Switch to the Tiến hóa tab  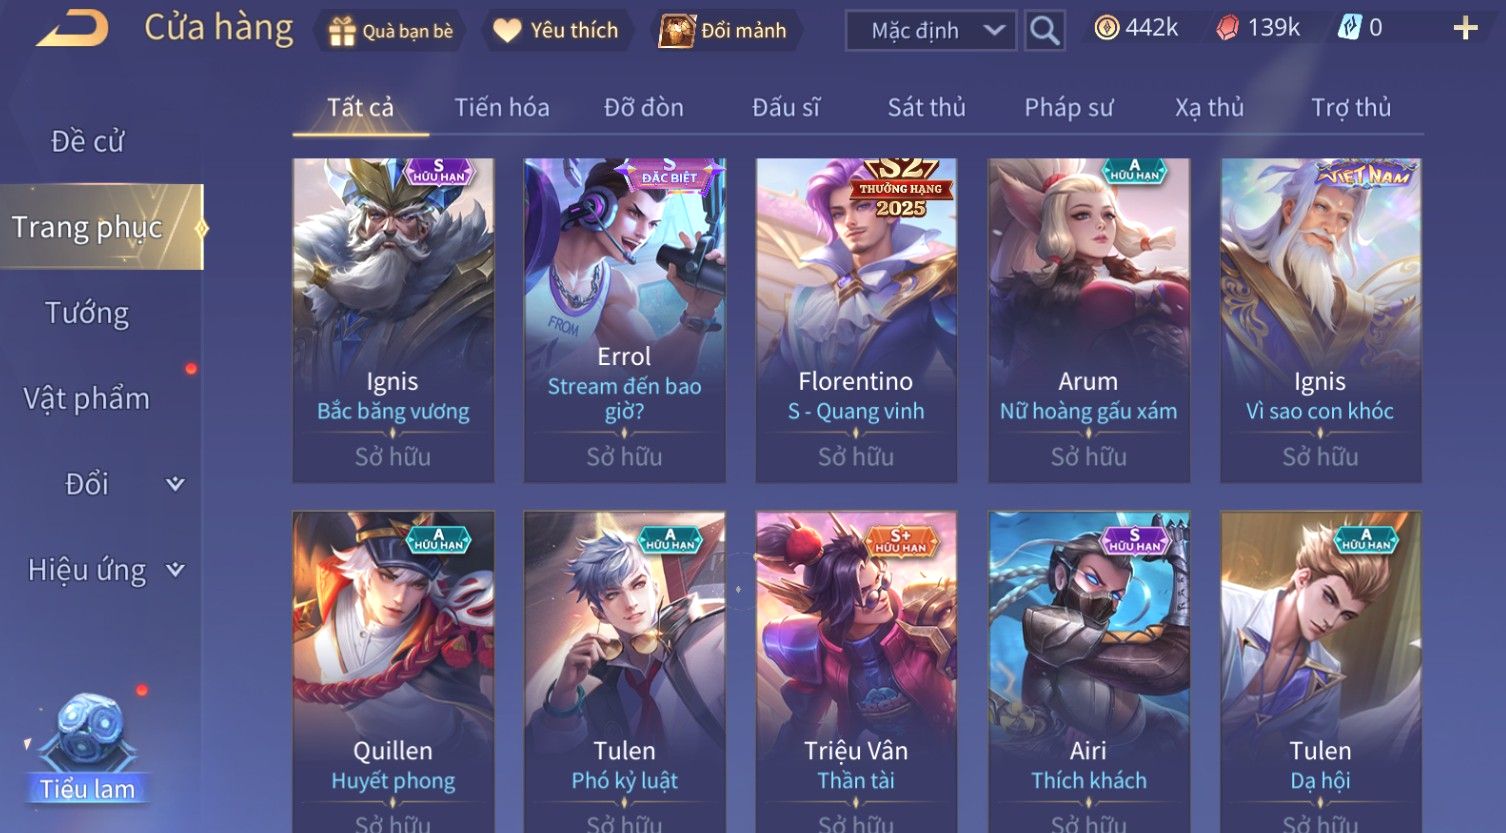point(502,107)
